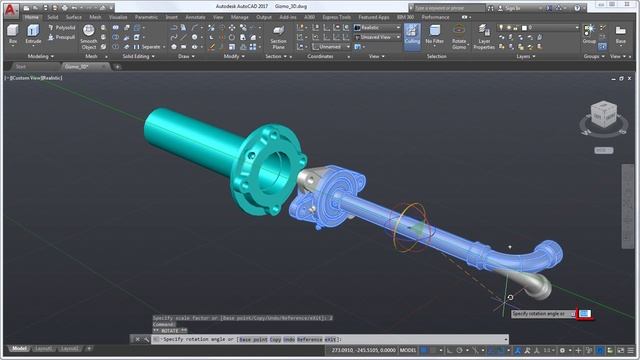This screenshot has width=640, height=360.
Task: Select the Box solid tool
Action: (13, 35)
